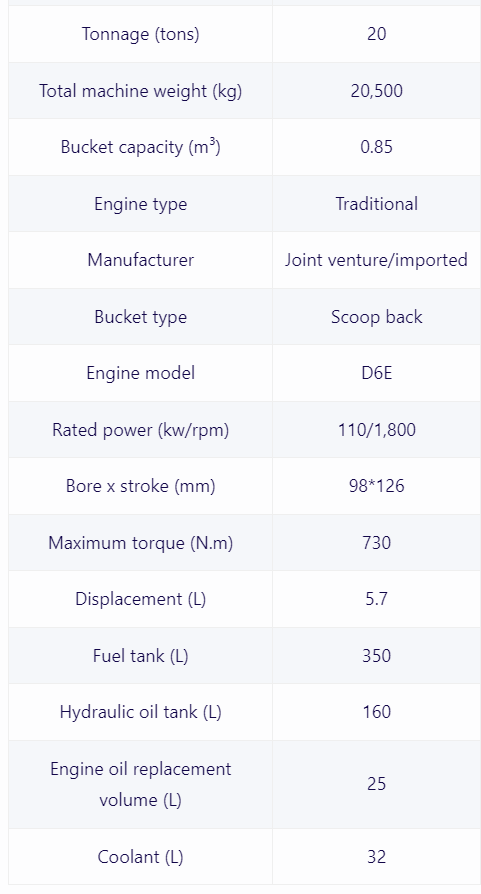Image resolution: width=481 pixels, height=894 pixels.
Task: Click the Rated power (kw/rpm) label
Action: point(140,430)
